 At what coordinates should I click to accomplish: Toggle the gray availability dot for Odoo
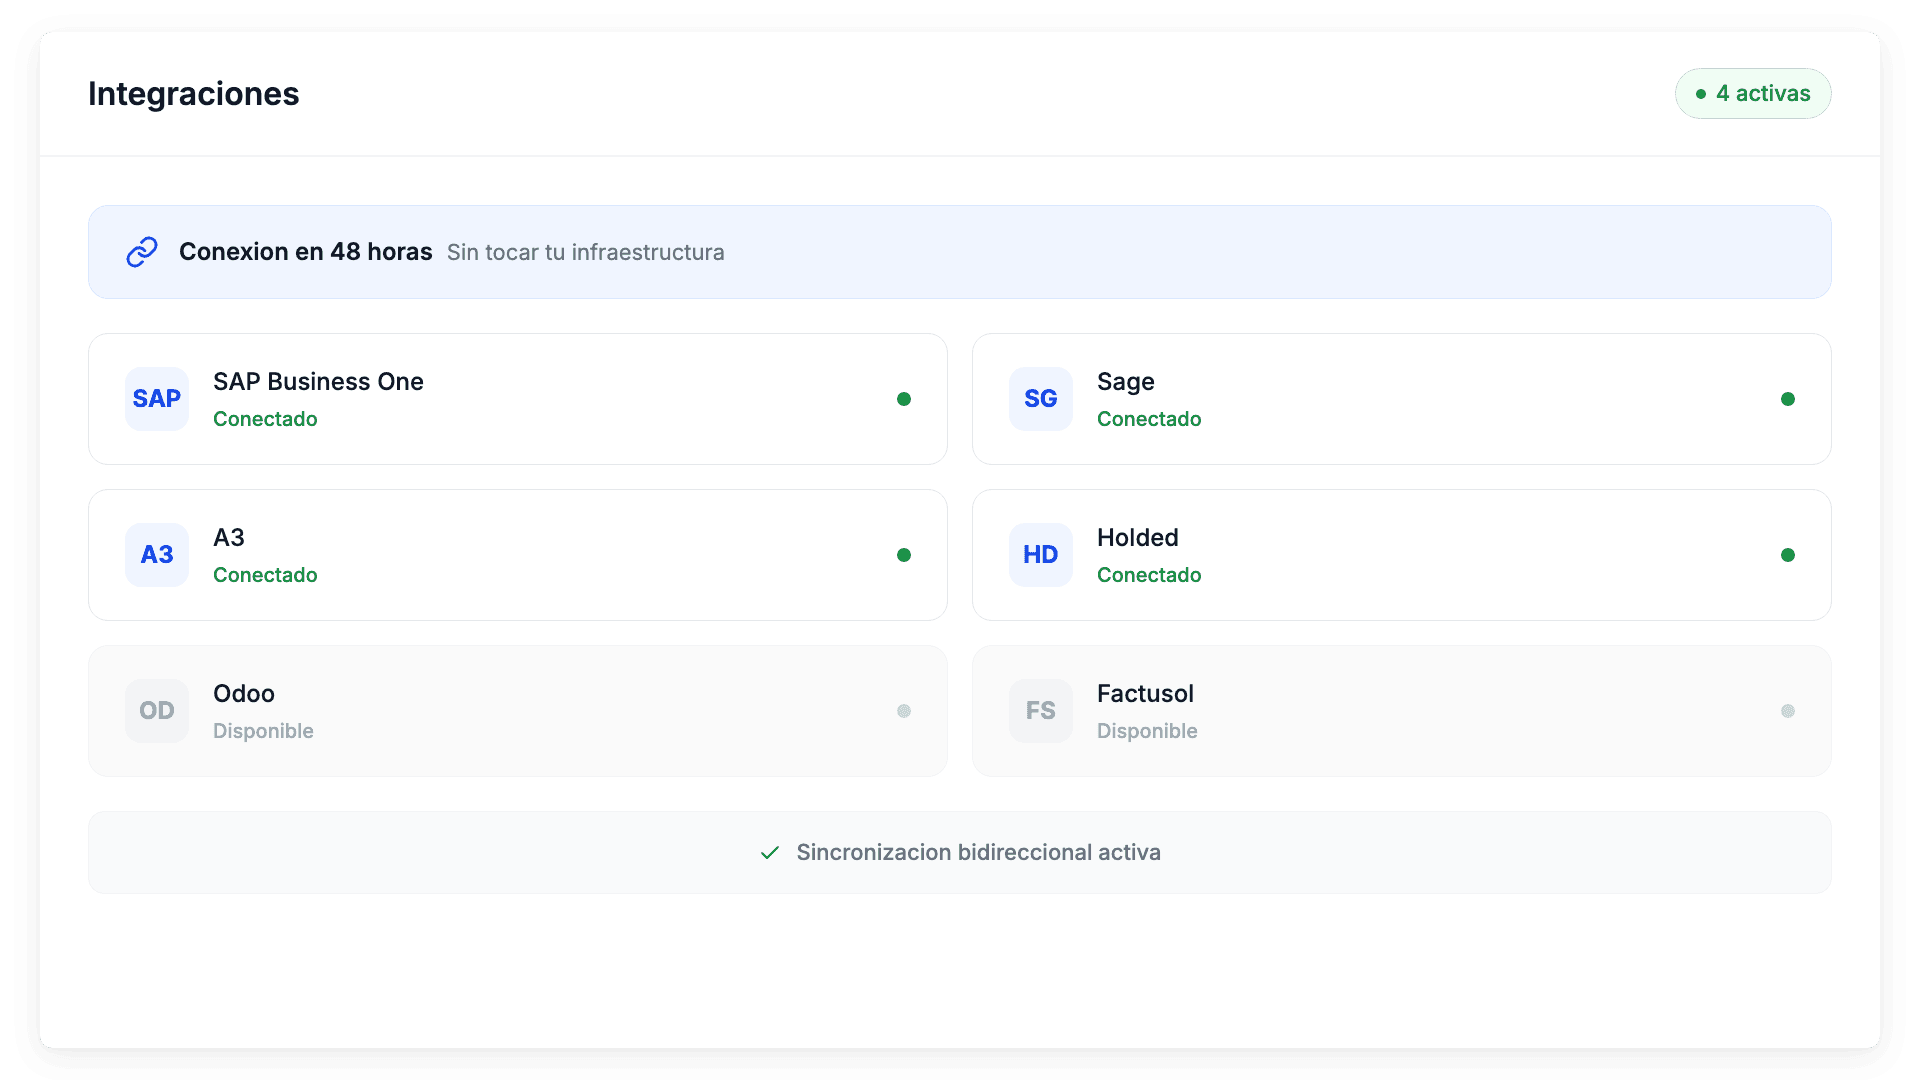(x=904, y=710)
